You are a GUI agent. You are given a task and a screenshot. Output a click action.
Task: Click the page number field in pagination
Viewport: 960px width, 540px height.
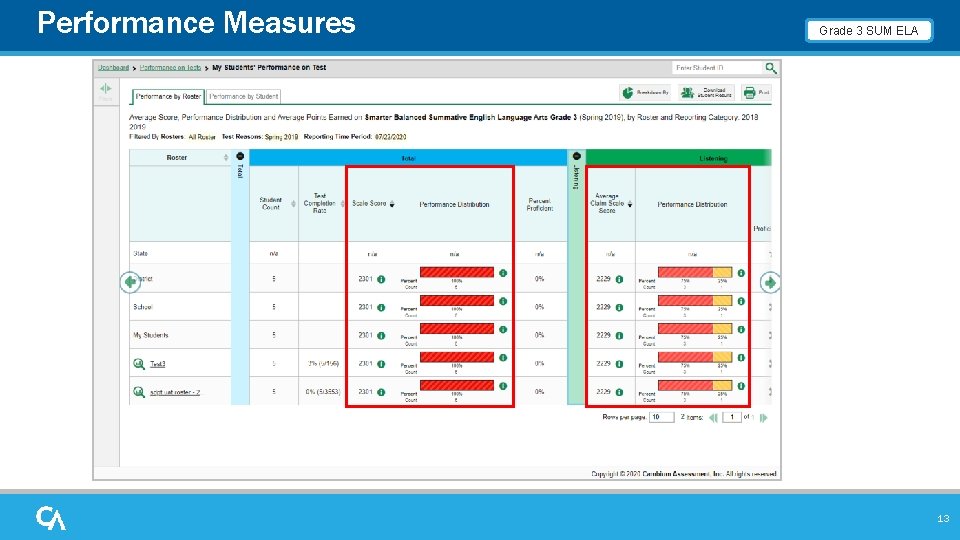(x=732, y=418)
